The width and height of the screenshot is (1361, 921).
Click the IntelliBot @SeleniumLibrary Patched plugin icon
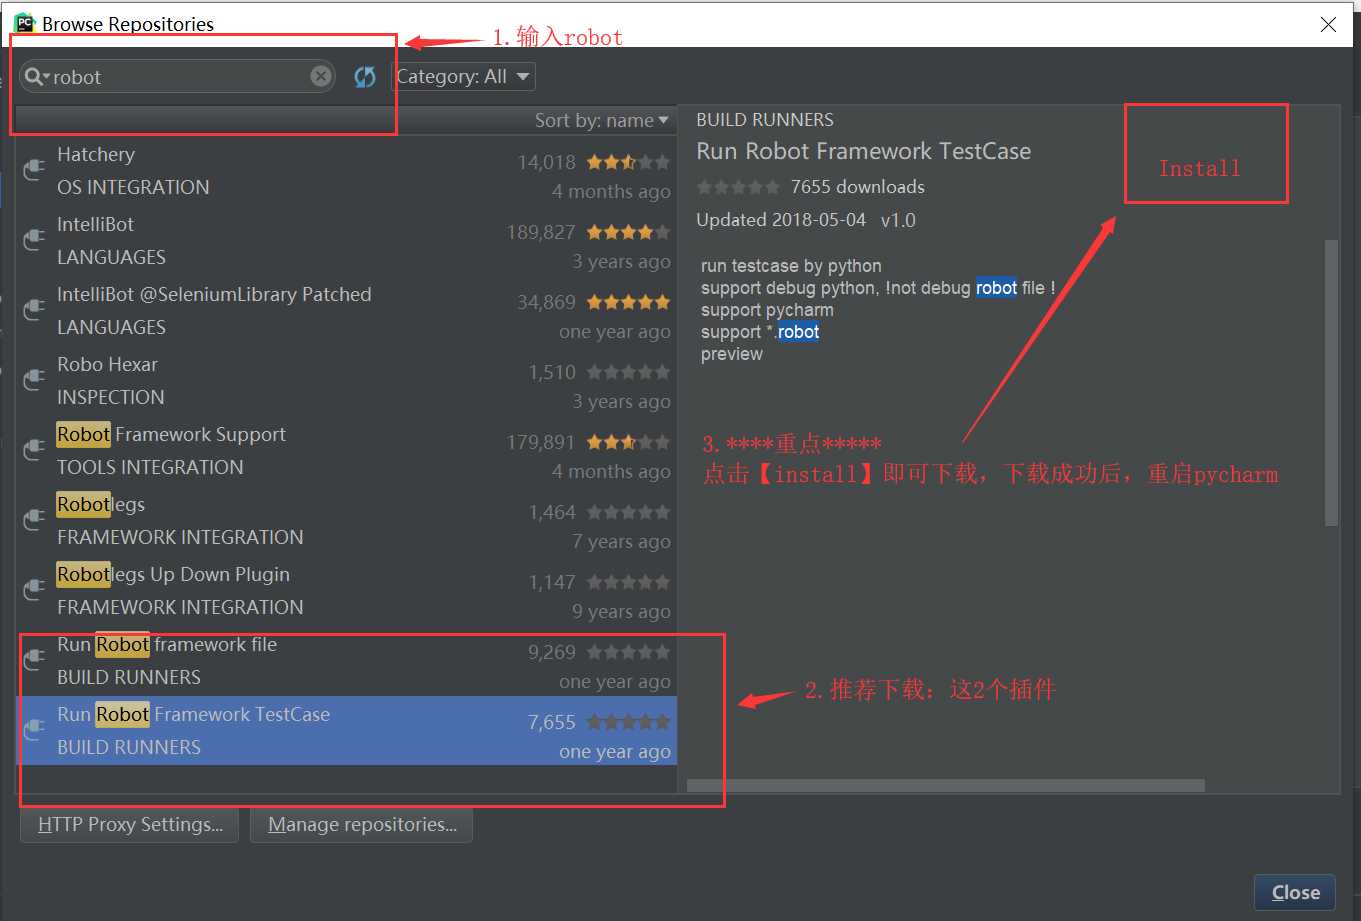pyautogui.click(x=34, y=309)
